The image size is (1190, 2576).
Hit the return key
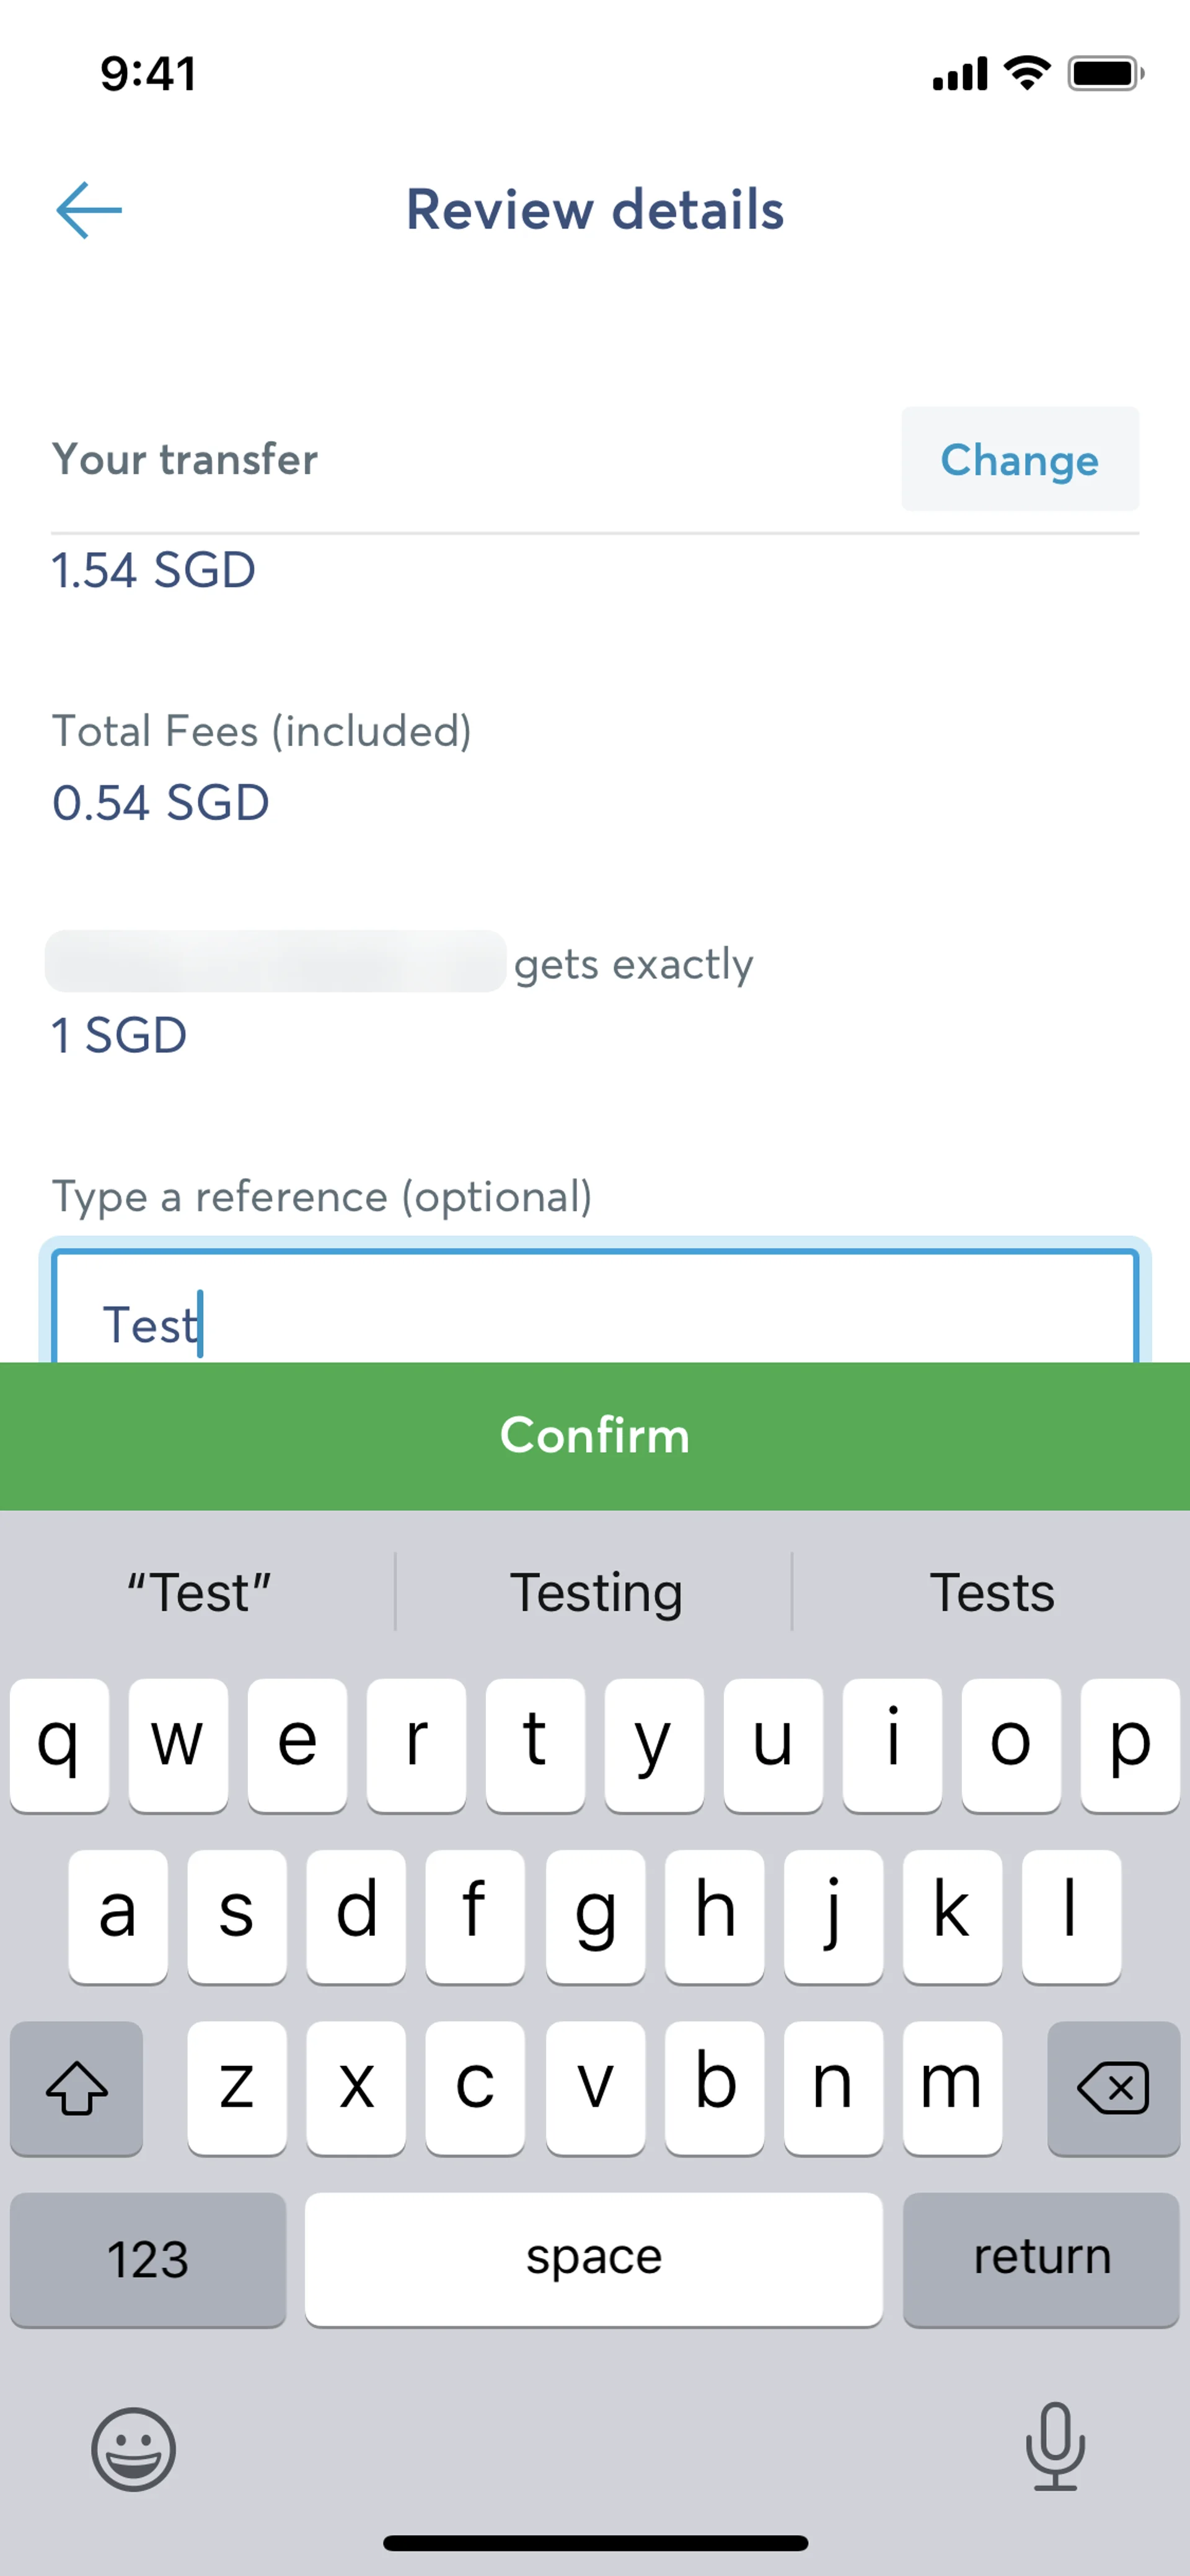1041,2259
